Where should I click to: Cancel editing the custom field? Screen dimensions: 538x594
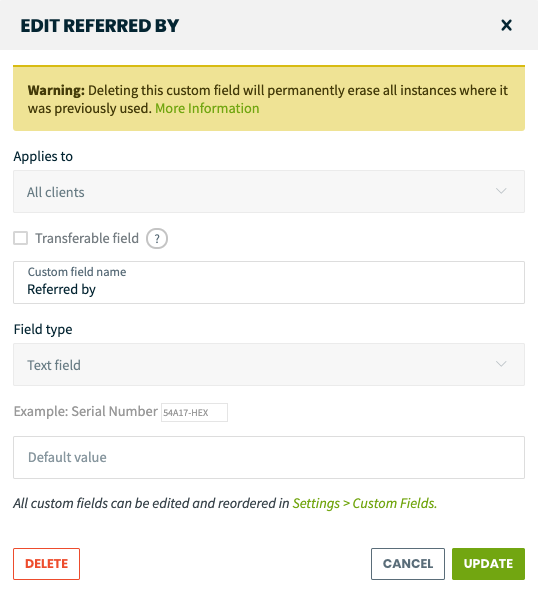[x=408, y=564]
